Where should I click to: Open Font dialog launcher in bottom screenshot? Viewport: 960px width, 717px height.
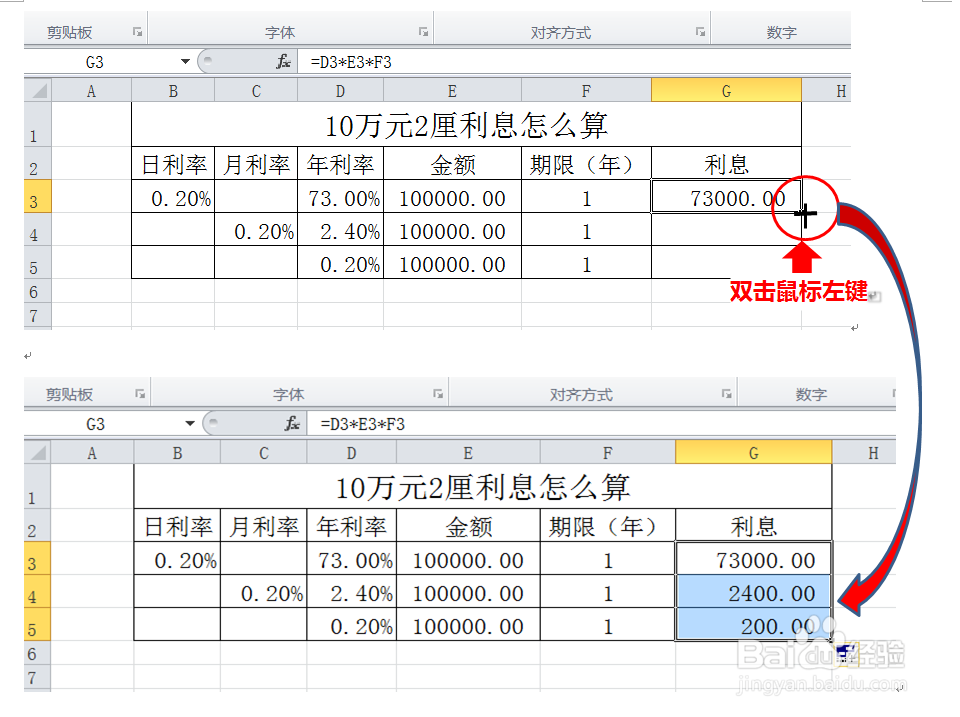438,394
